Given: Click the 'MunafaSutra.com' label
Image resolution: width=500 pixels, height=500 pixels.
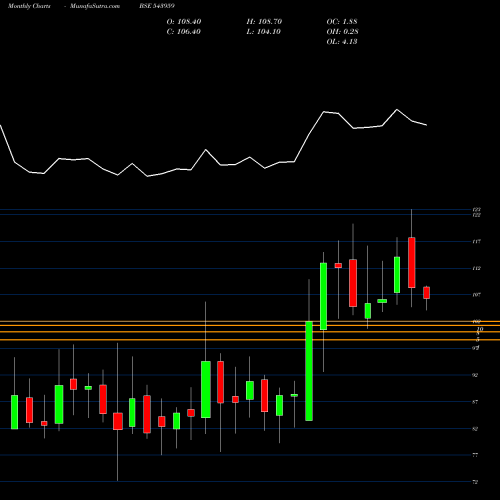Looking at the screenshot, I should [95, 6].
